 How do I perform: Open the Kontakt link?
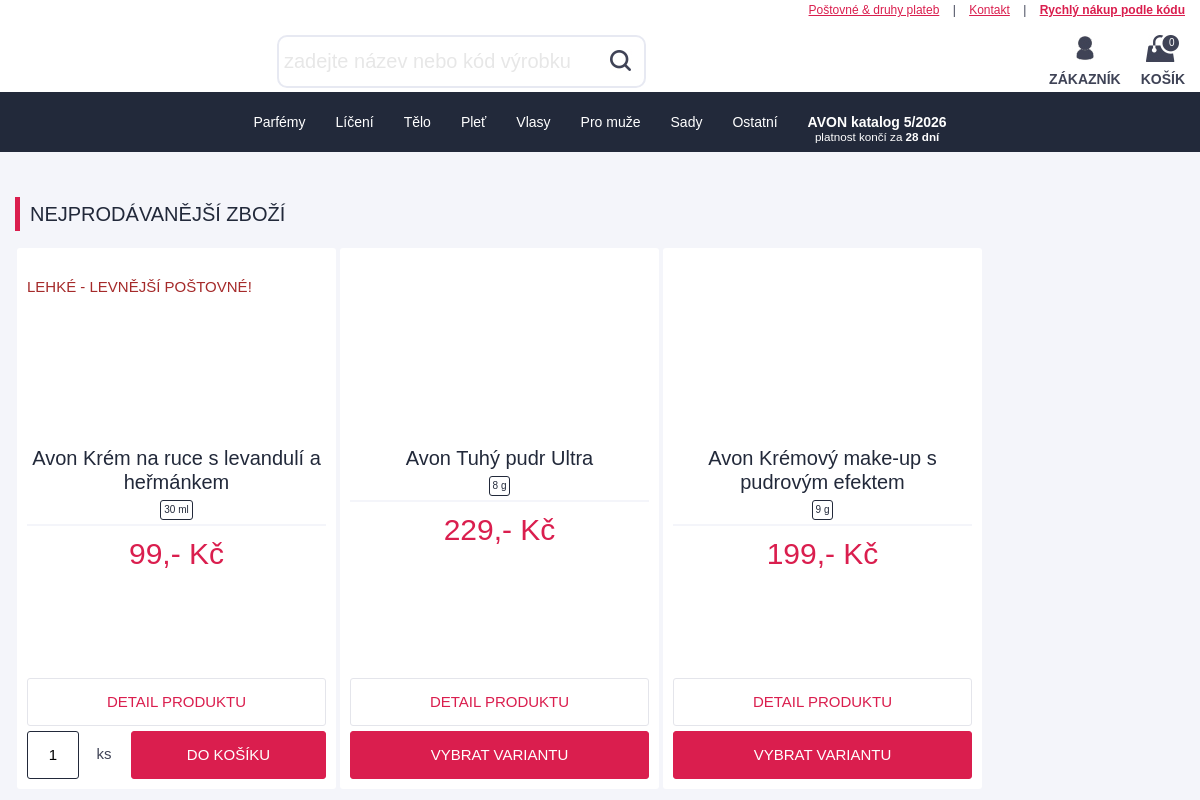click(x=989, y=10)
